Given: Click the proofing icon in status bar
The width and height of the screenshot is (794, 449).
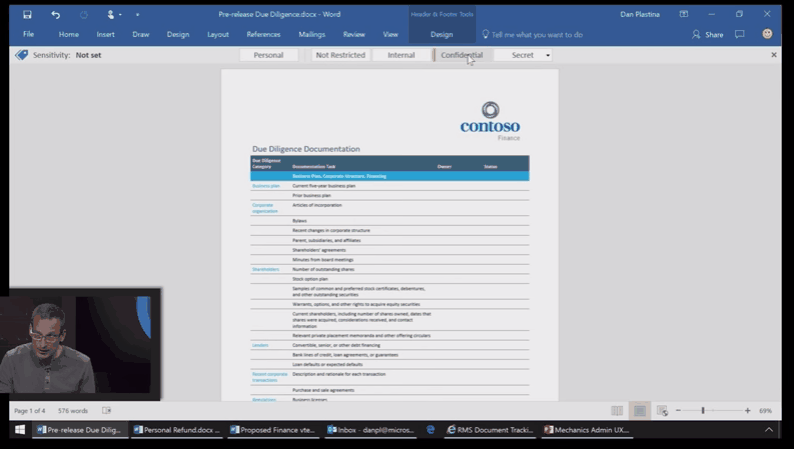Looking at the screenshot, I should (x=106, y=411).
